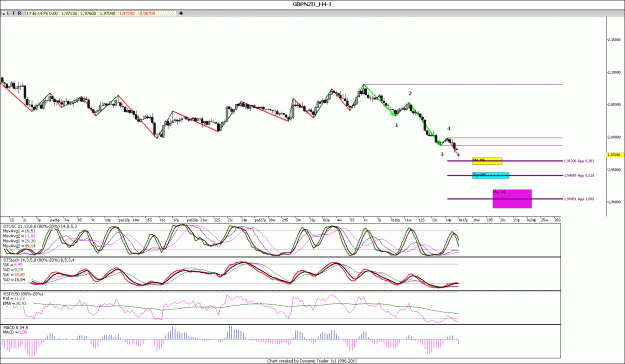Click the green dot indicator in chart toolbar
Image resolution: width=625 pixels, height=364 pixels.
pyautogui.click(x=4, y=14)
